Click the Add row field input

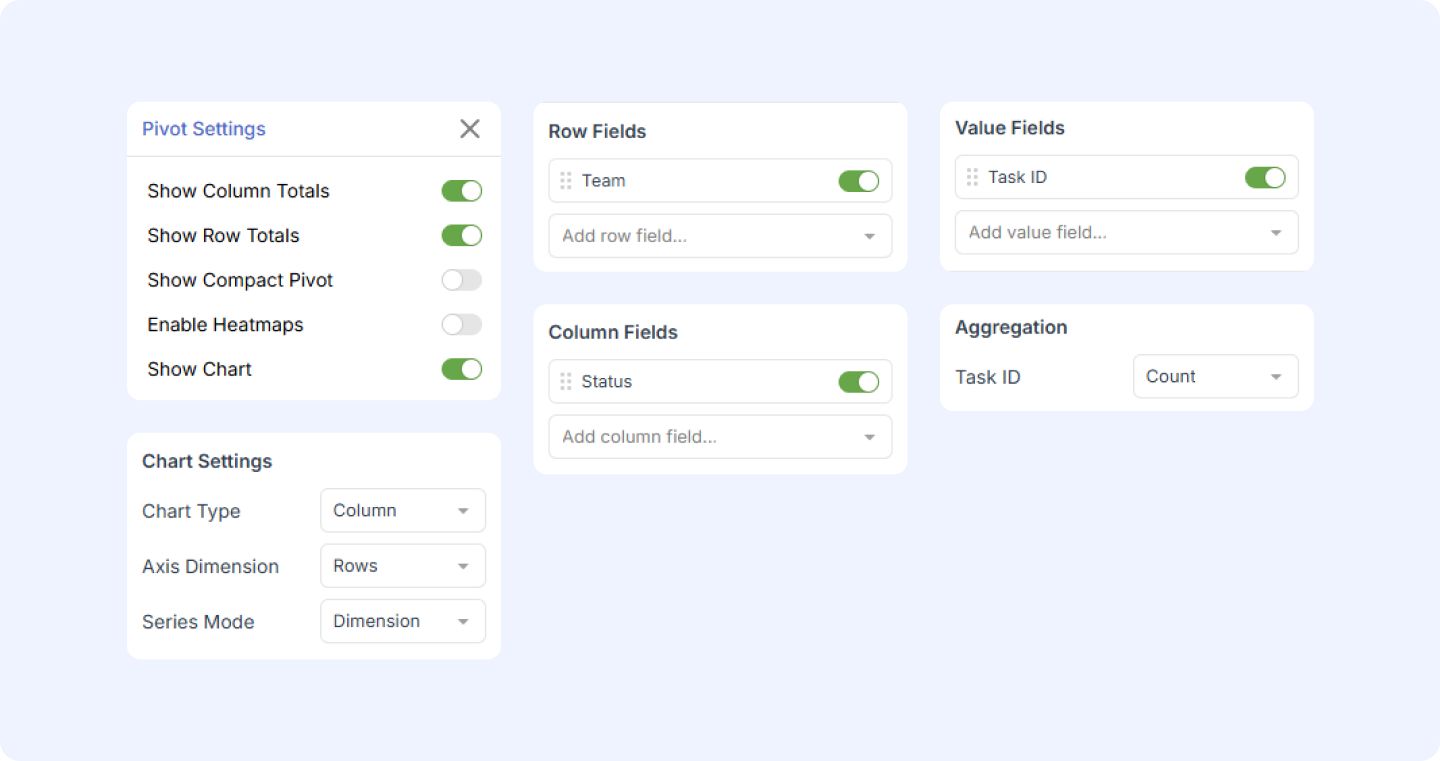click(x=700, y=236)
